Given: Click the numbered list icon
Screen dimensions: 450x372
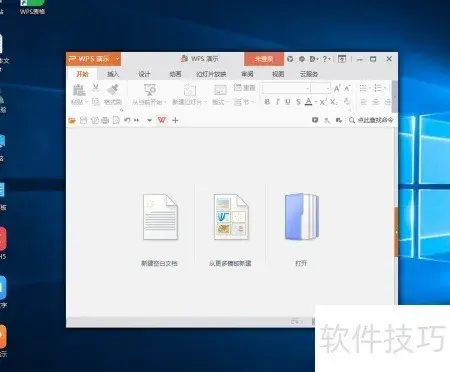Looking at the screenshot, I should [378, 88].
